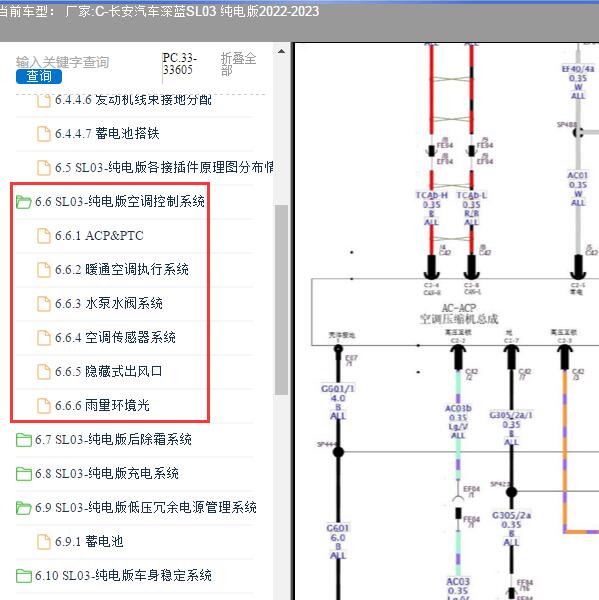Viewport: 599px width, 600px height.
Task: Expand the 6.10 车身稳定系统 folder icon
Action: click(23, 576)
